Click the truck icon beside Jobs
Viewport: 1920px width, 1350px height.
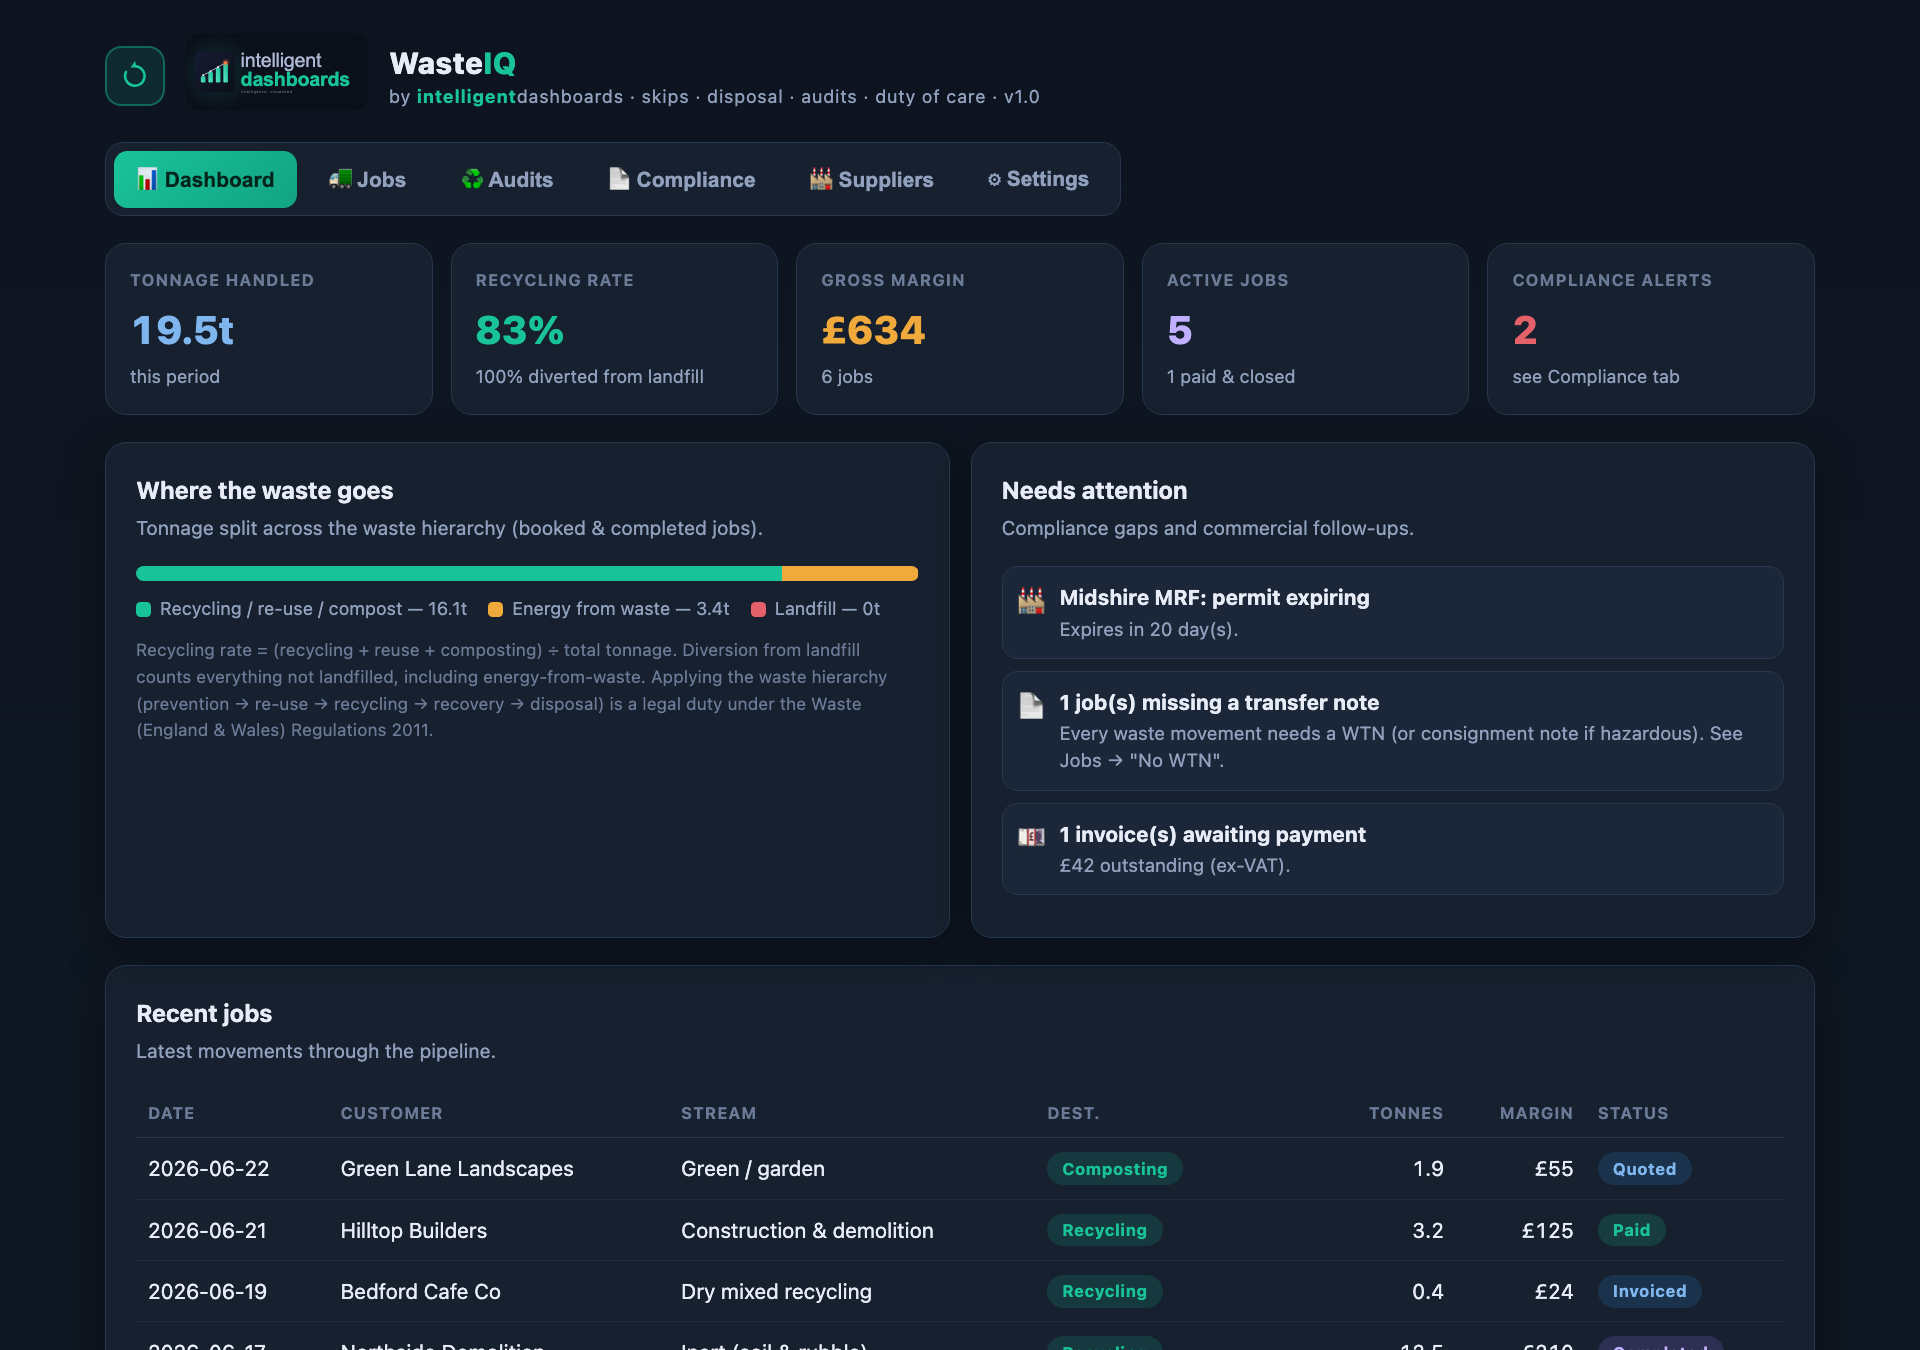pos(340,180)
